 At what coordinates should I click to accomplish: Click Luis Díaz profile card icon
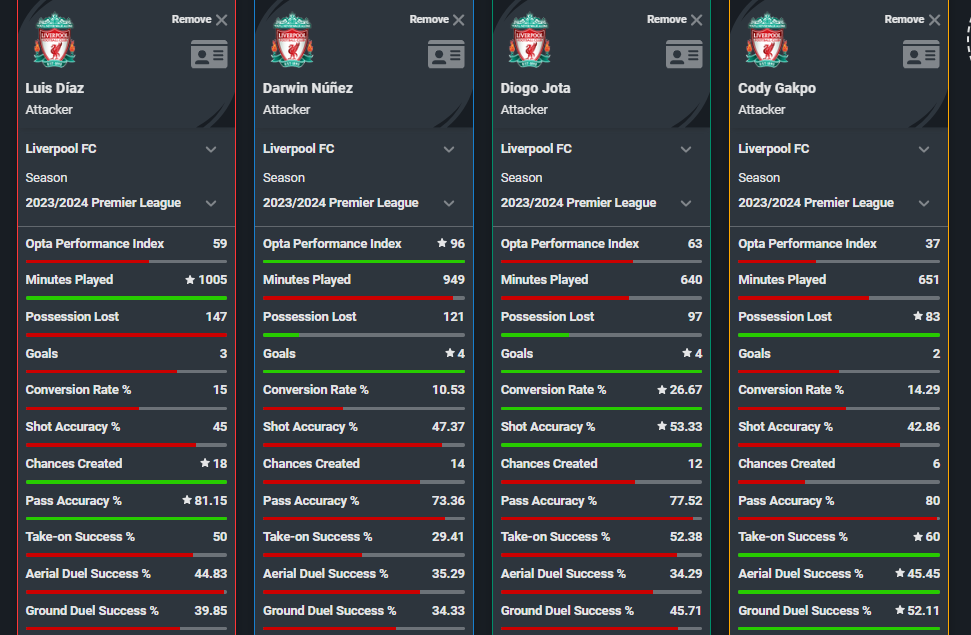coord(209,54)
